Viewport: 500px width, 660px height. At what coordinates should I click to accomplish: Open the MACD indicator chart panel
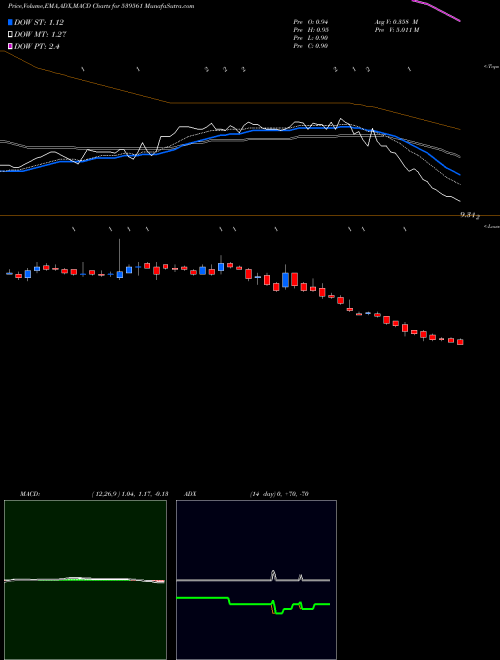[x=85, y=580]
